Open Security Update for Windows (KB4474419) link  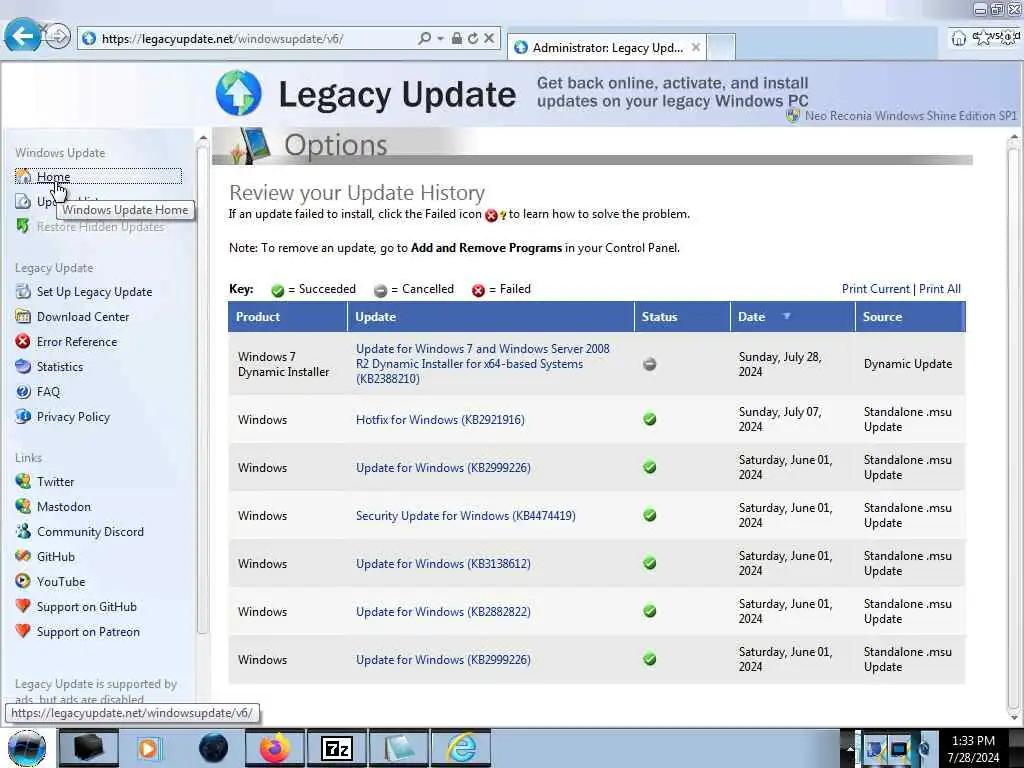(x=466, y=515)
